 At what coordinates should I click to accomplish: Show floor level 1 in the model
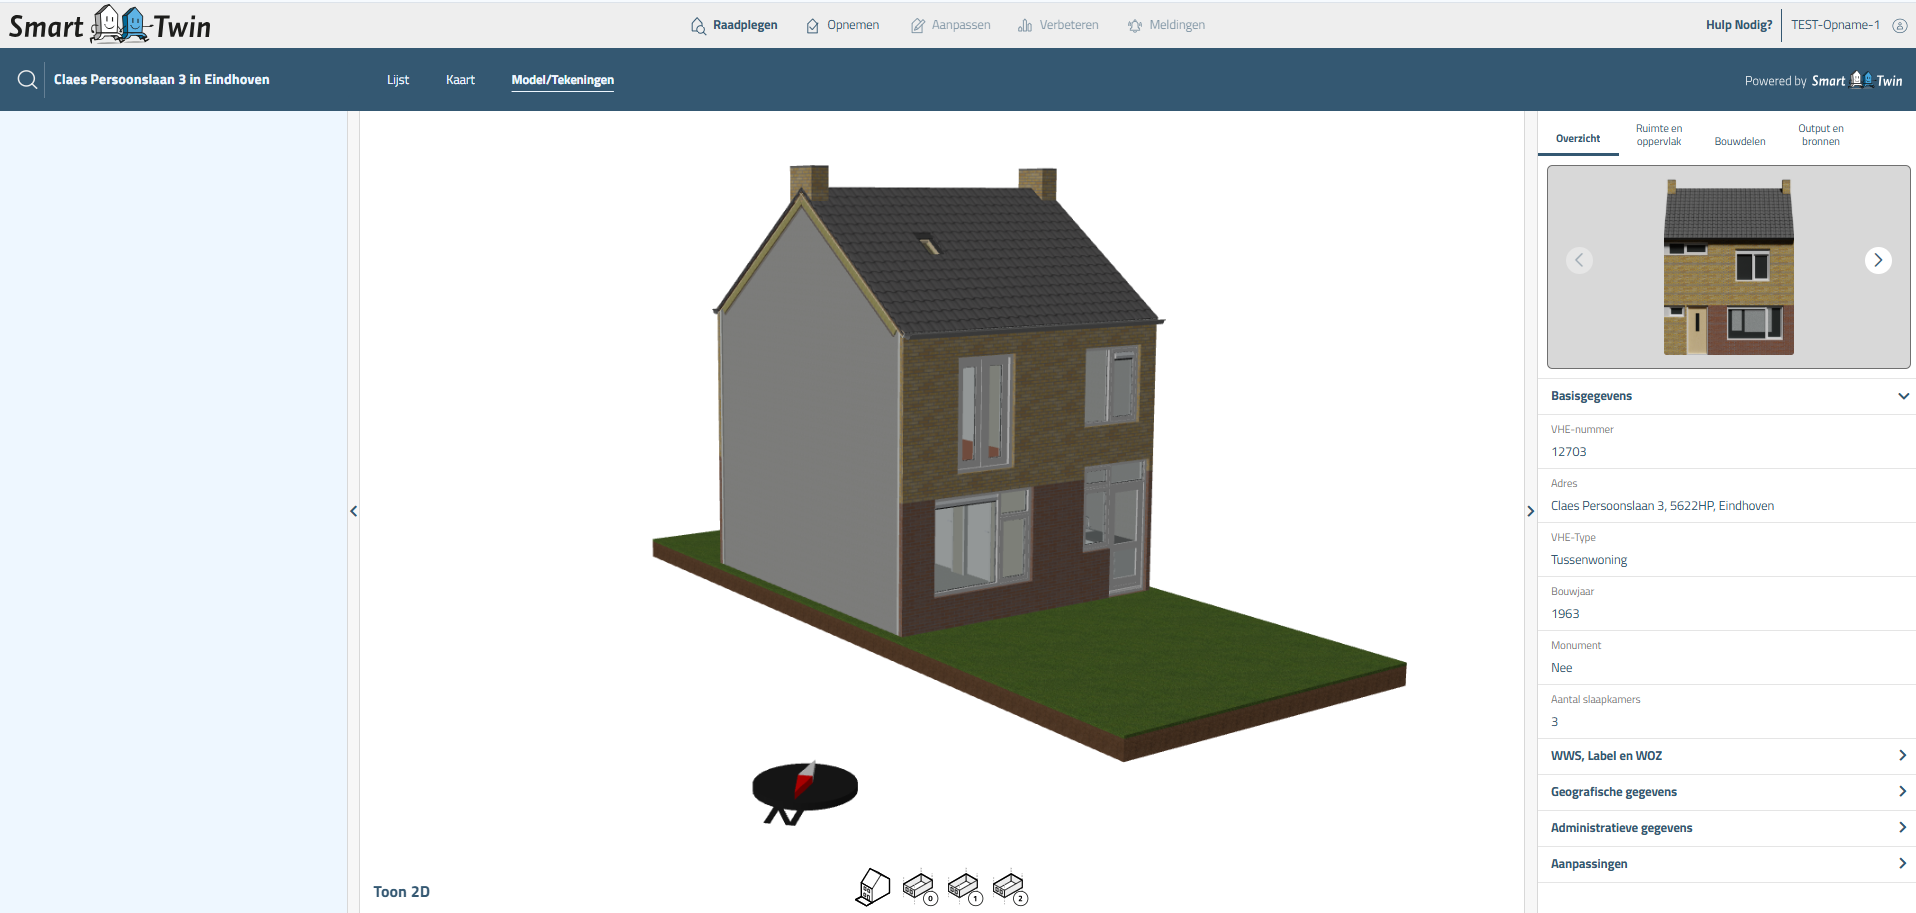[964, 887]
